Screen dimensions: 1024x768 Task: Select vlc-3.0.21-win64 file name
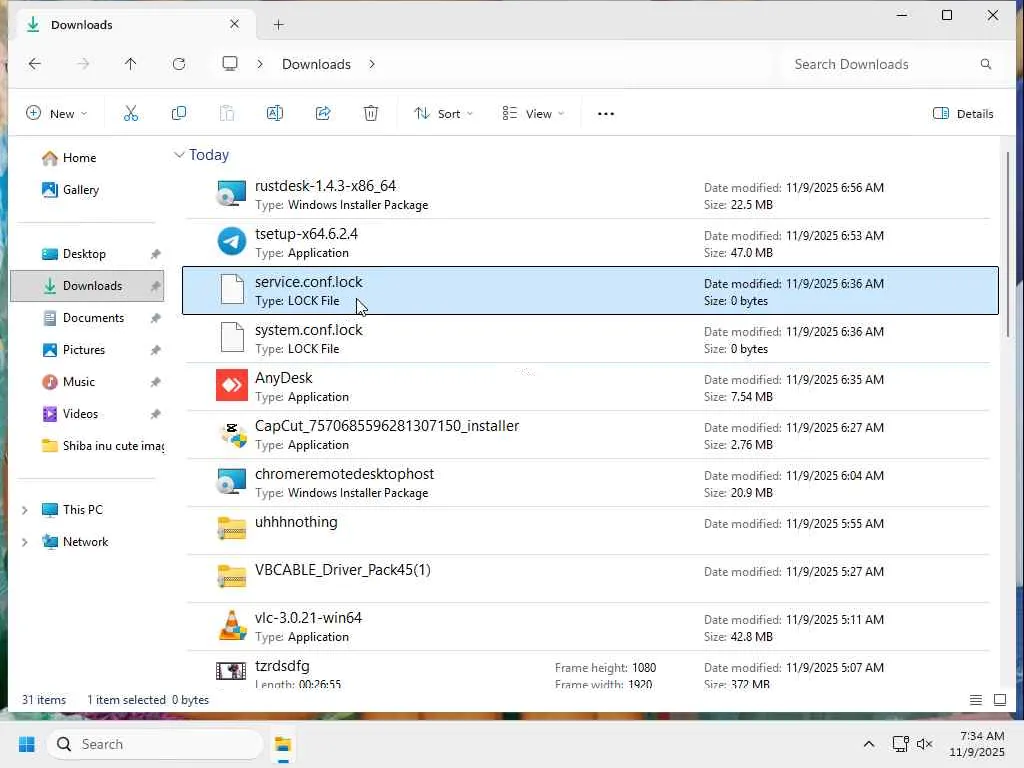[308, 618]
